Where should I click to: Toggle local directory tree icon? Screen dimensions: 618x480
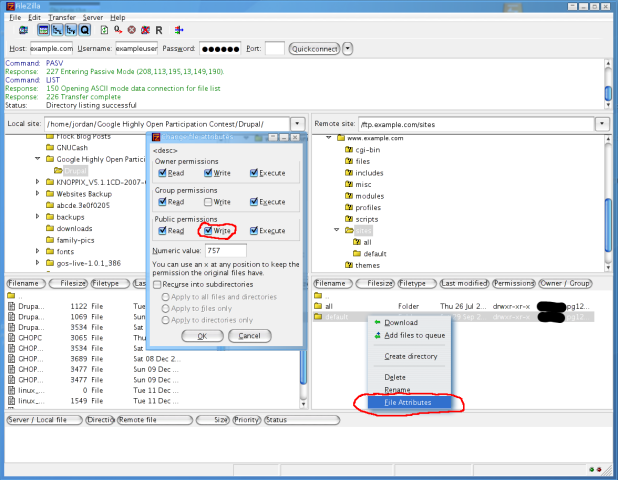click(x=57, y=30)
